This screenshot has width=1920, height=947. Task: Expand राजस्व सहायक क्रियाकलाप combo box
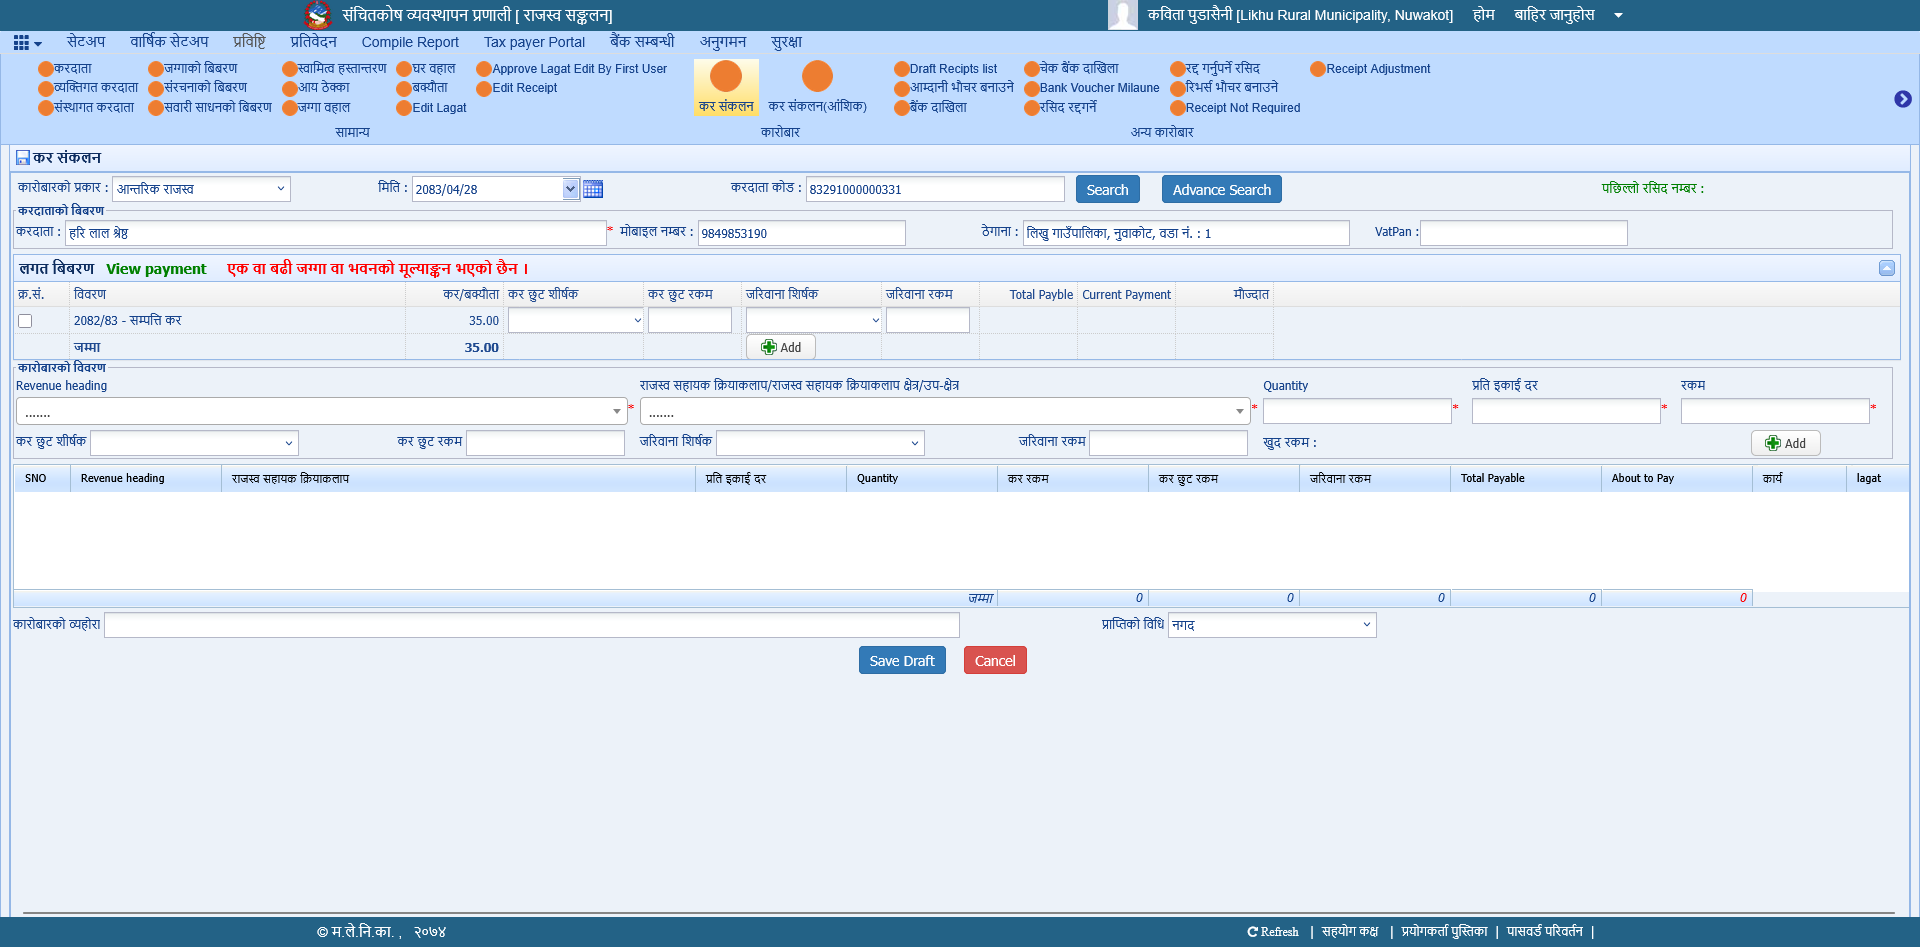tap(946, 411)
